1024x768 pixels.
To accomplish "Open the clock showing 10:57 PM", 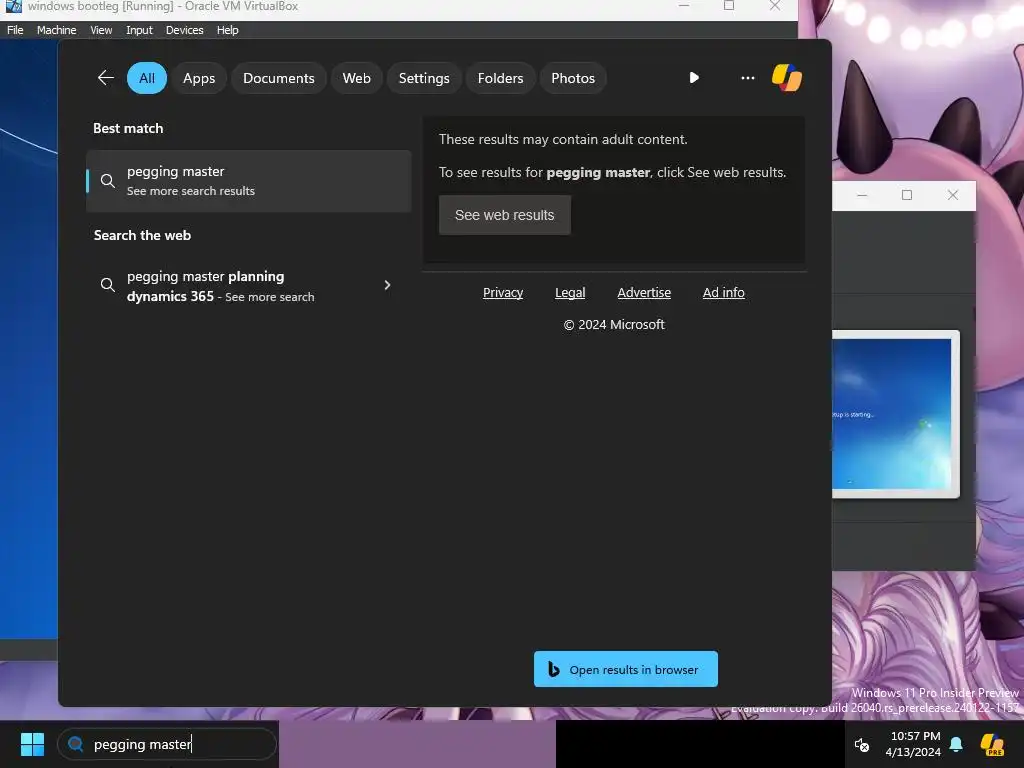I will pos(914,744).
